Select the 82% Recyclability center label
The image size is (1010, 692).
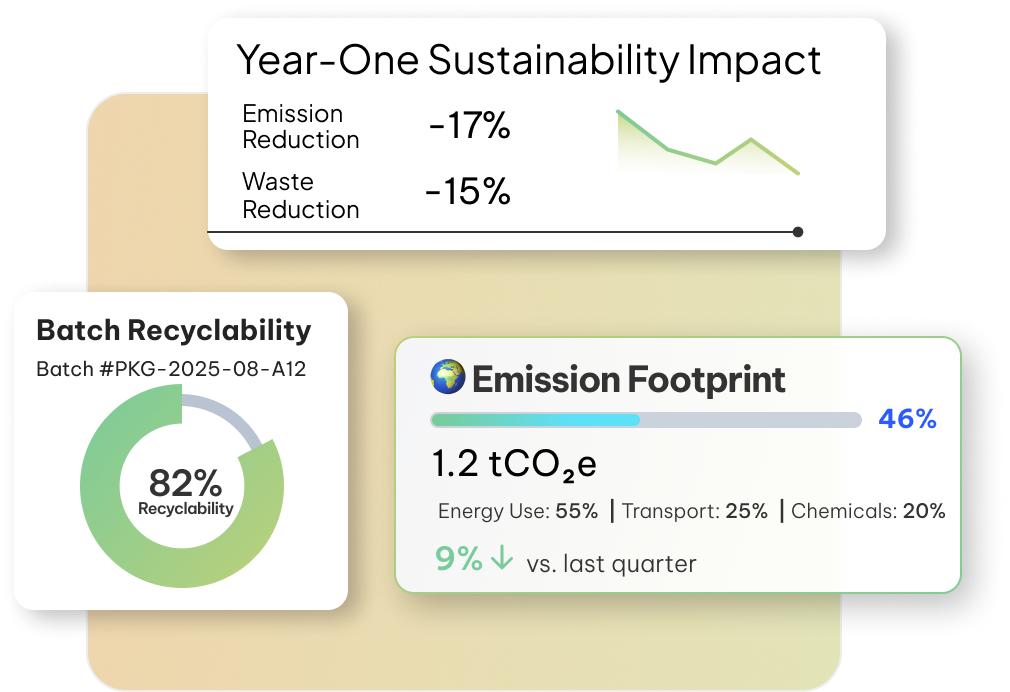tap(185, 492)
